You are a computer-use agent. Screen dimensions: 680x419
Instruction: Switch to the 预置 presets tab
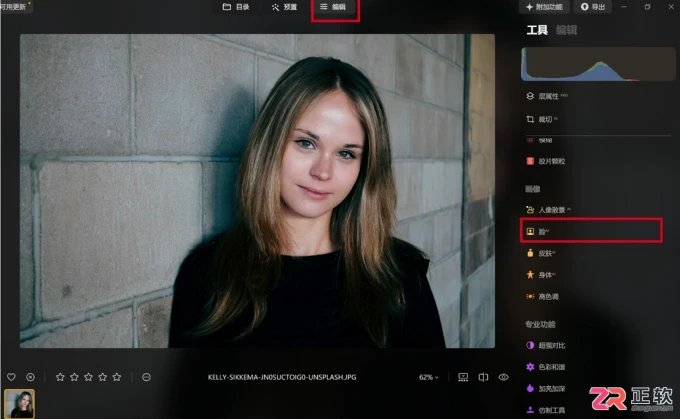pos(284,7)
